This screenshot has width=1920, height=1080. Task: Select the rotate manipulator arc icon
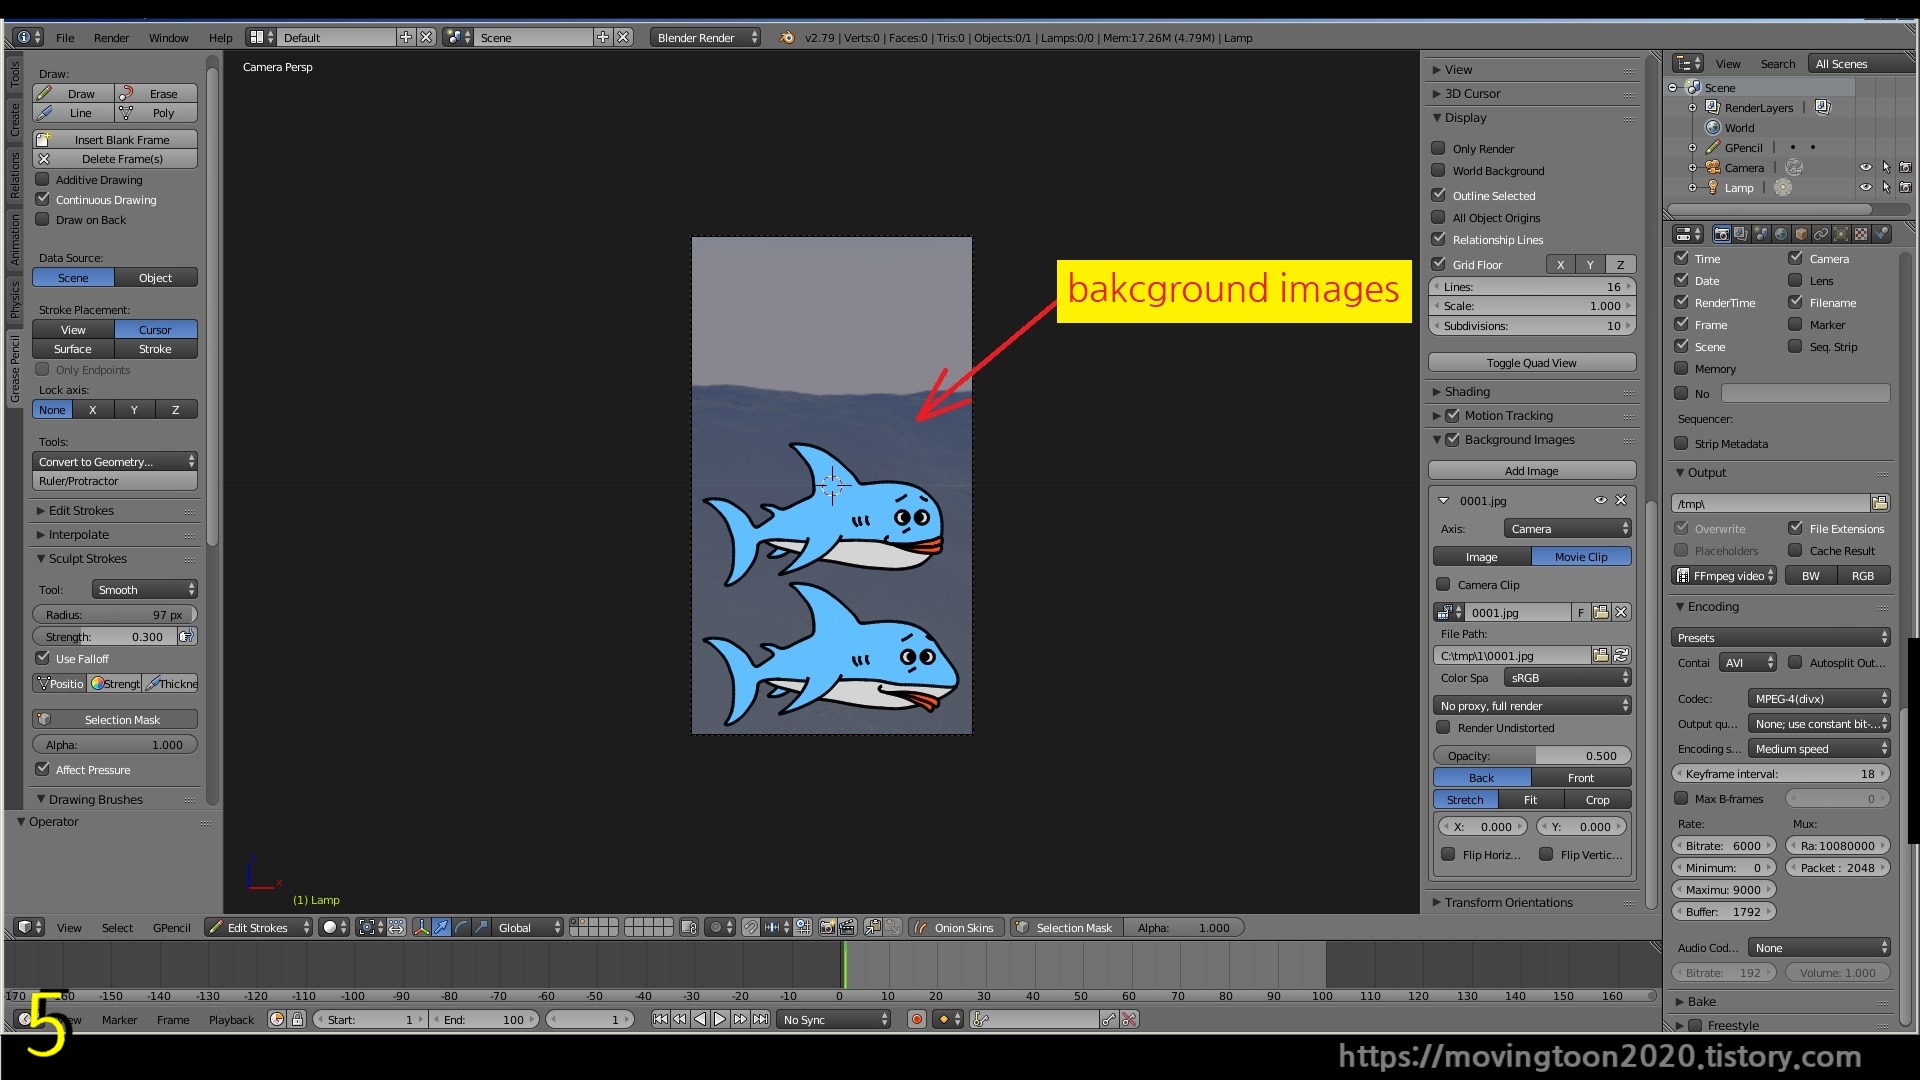tap(461, 927)
